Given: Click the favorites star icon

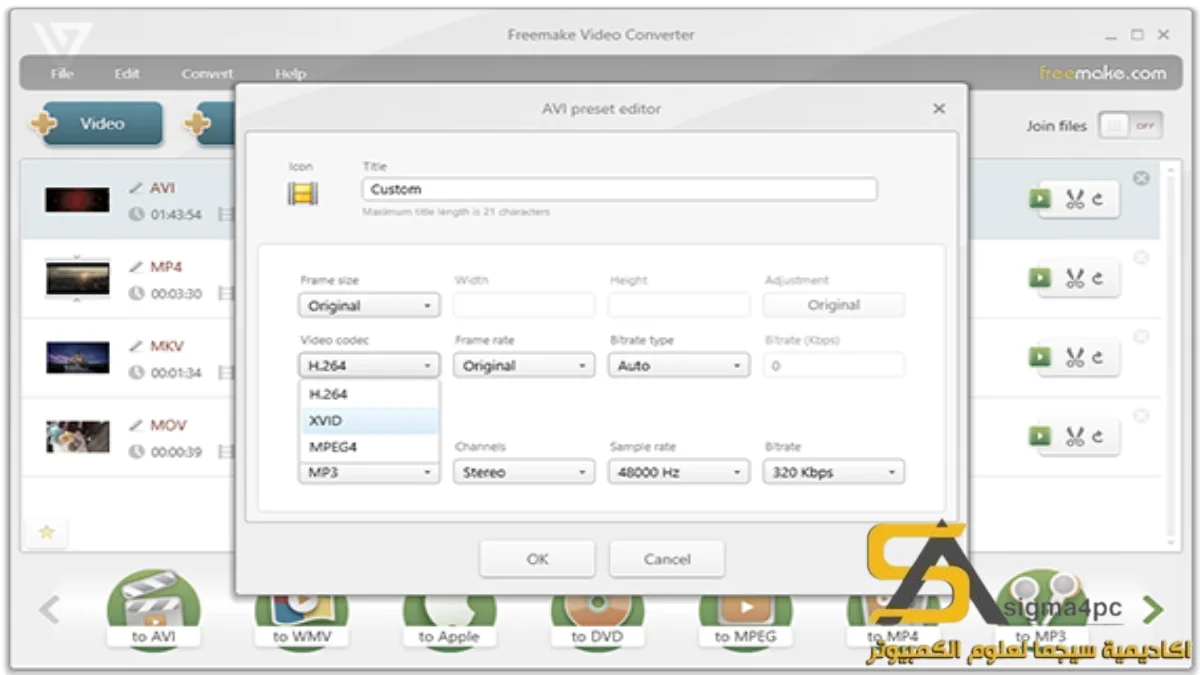Looking at the screenshot, I should (46, 532).
